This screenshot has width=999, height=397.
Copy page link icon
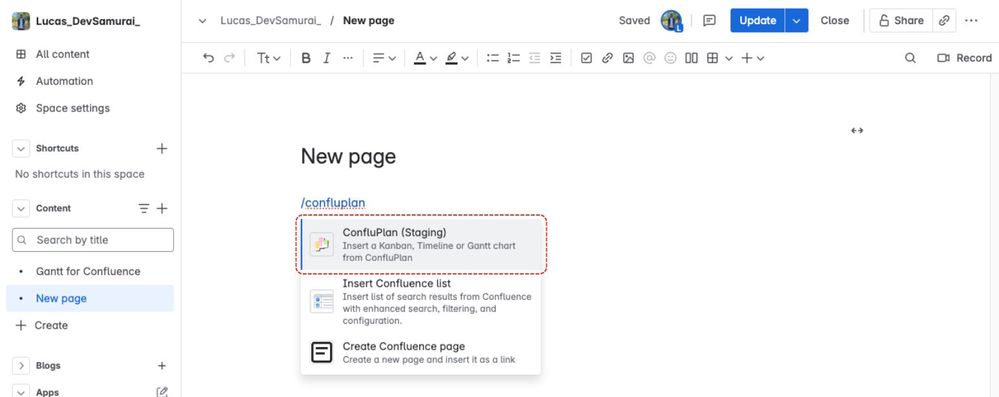[x=944, y=20]
